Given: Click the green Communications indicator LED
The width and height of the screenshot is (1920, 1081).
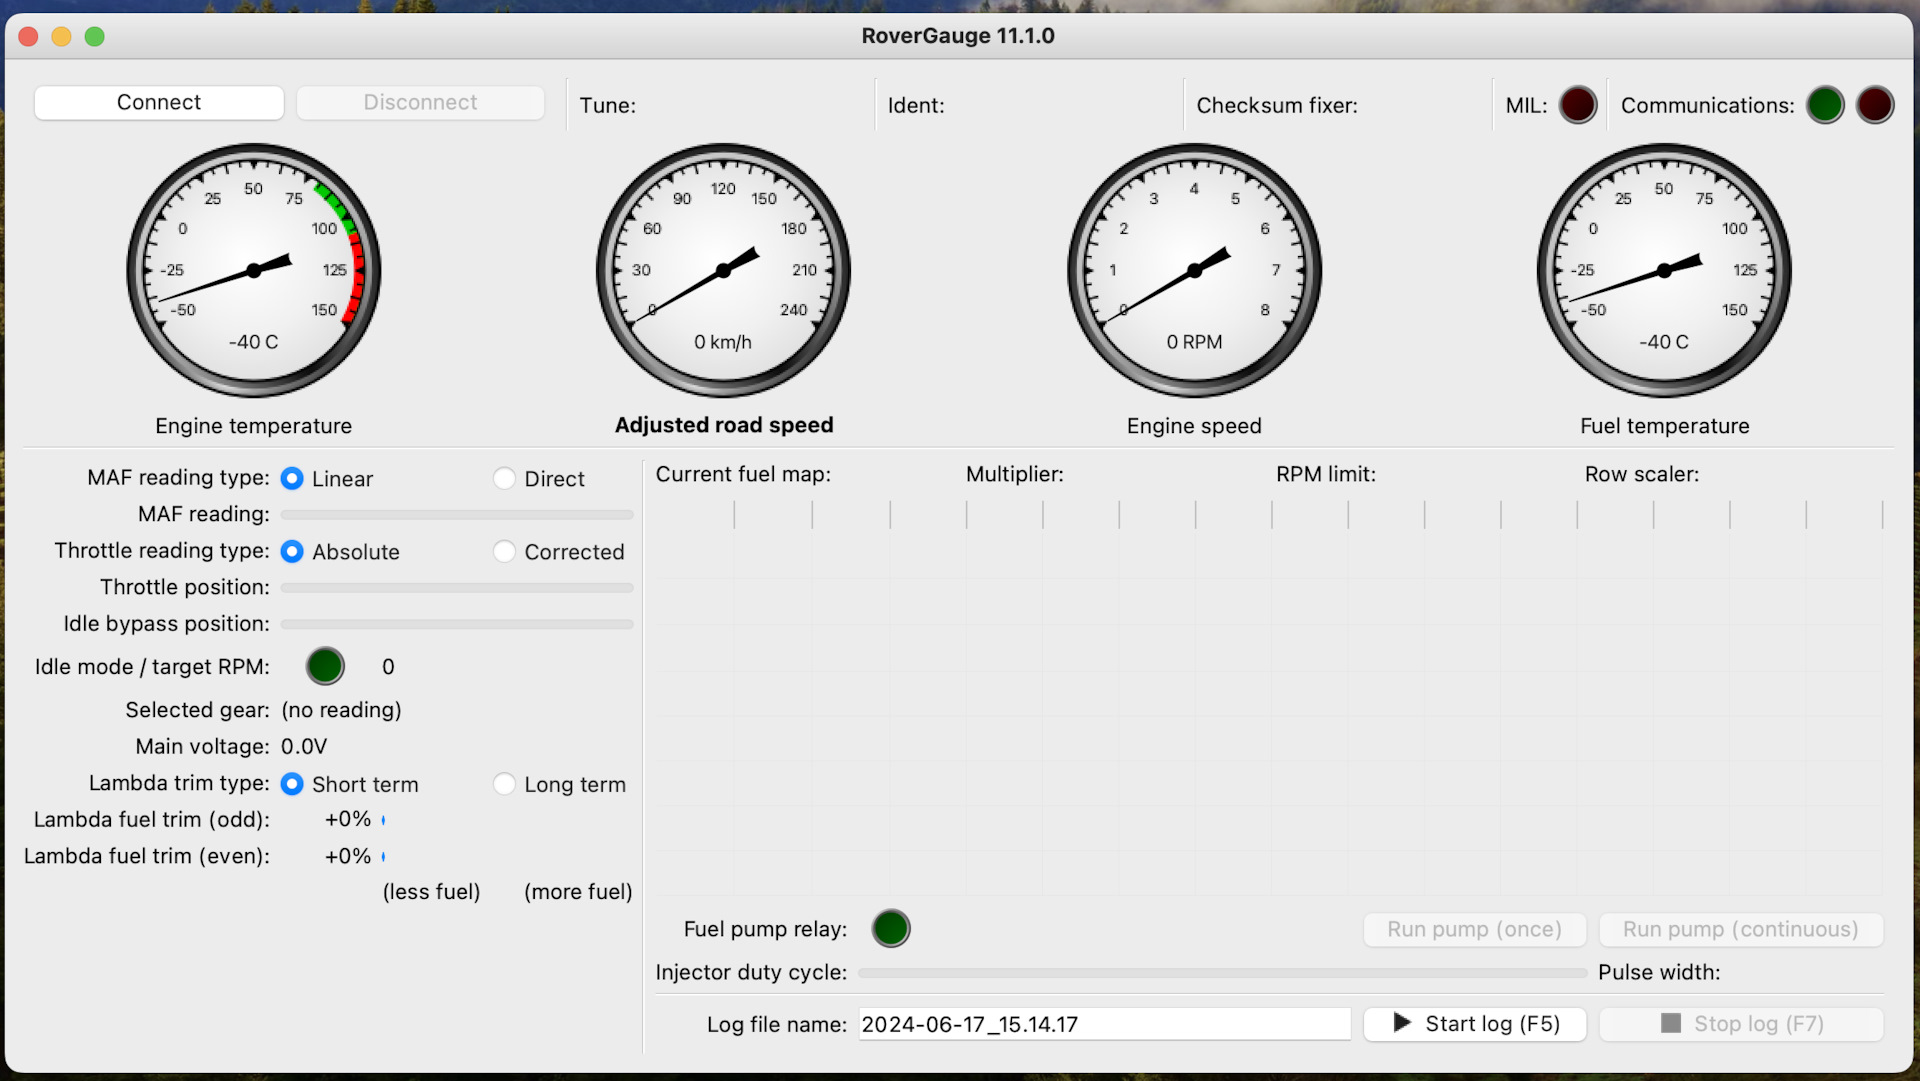Looking at the screenshot, I should [x=1824, y=105].
